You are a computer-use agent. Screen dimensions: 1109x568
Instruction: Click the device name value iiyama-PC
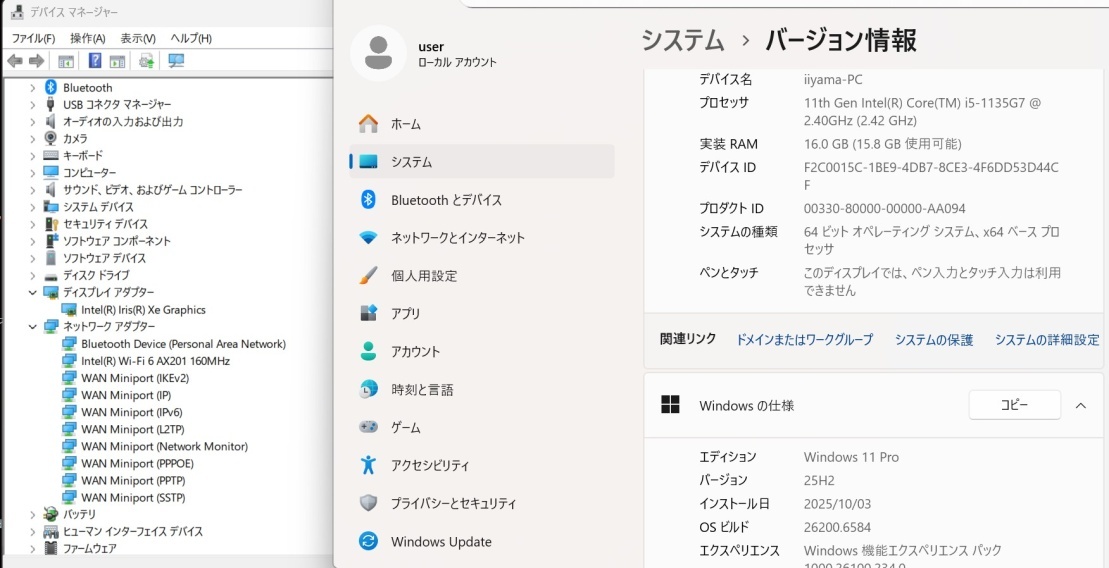click(833, 79)
